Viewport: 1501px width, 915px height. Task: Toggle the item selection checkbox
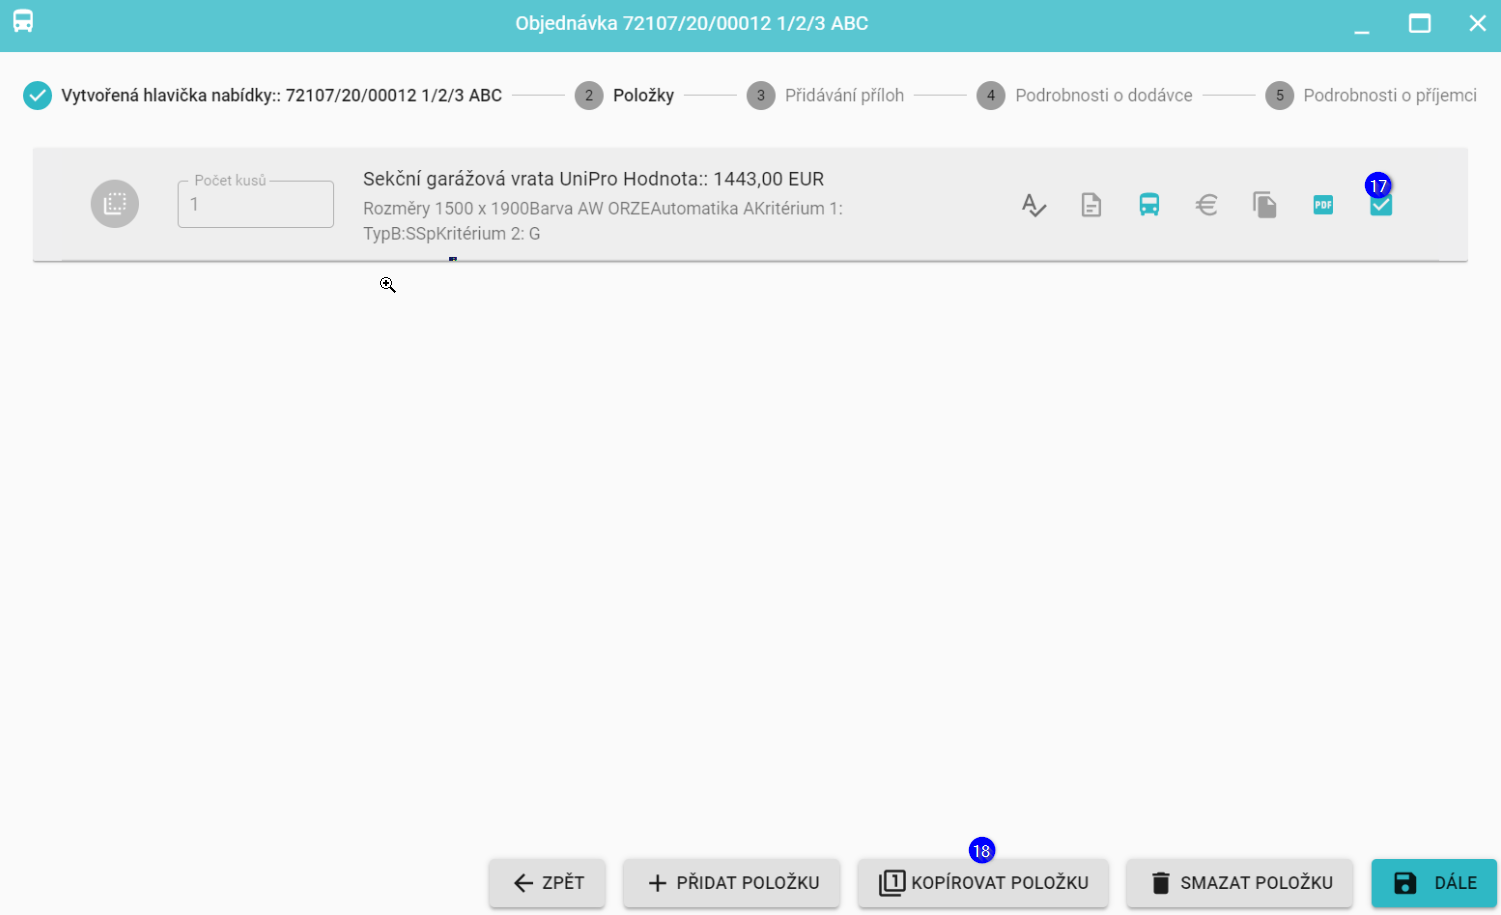(1381, 206)
